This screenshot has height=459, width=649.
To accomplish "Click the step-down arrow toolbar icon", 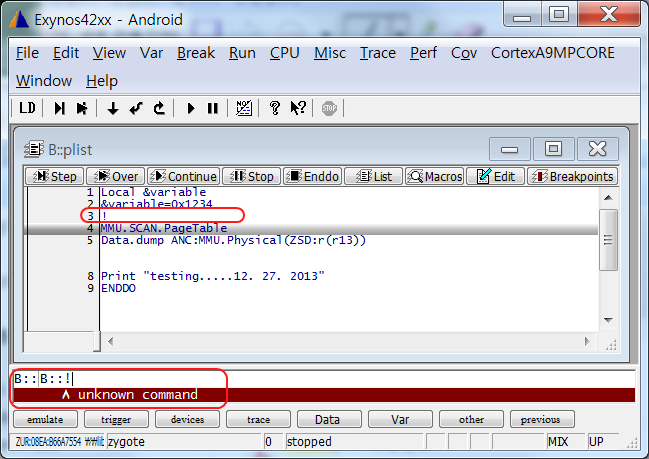I will point(113,108).
